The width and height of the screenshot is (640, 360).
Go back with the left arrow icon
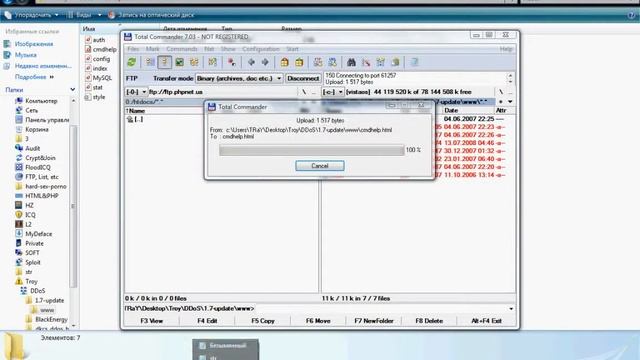[251, 62]
